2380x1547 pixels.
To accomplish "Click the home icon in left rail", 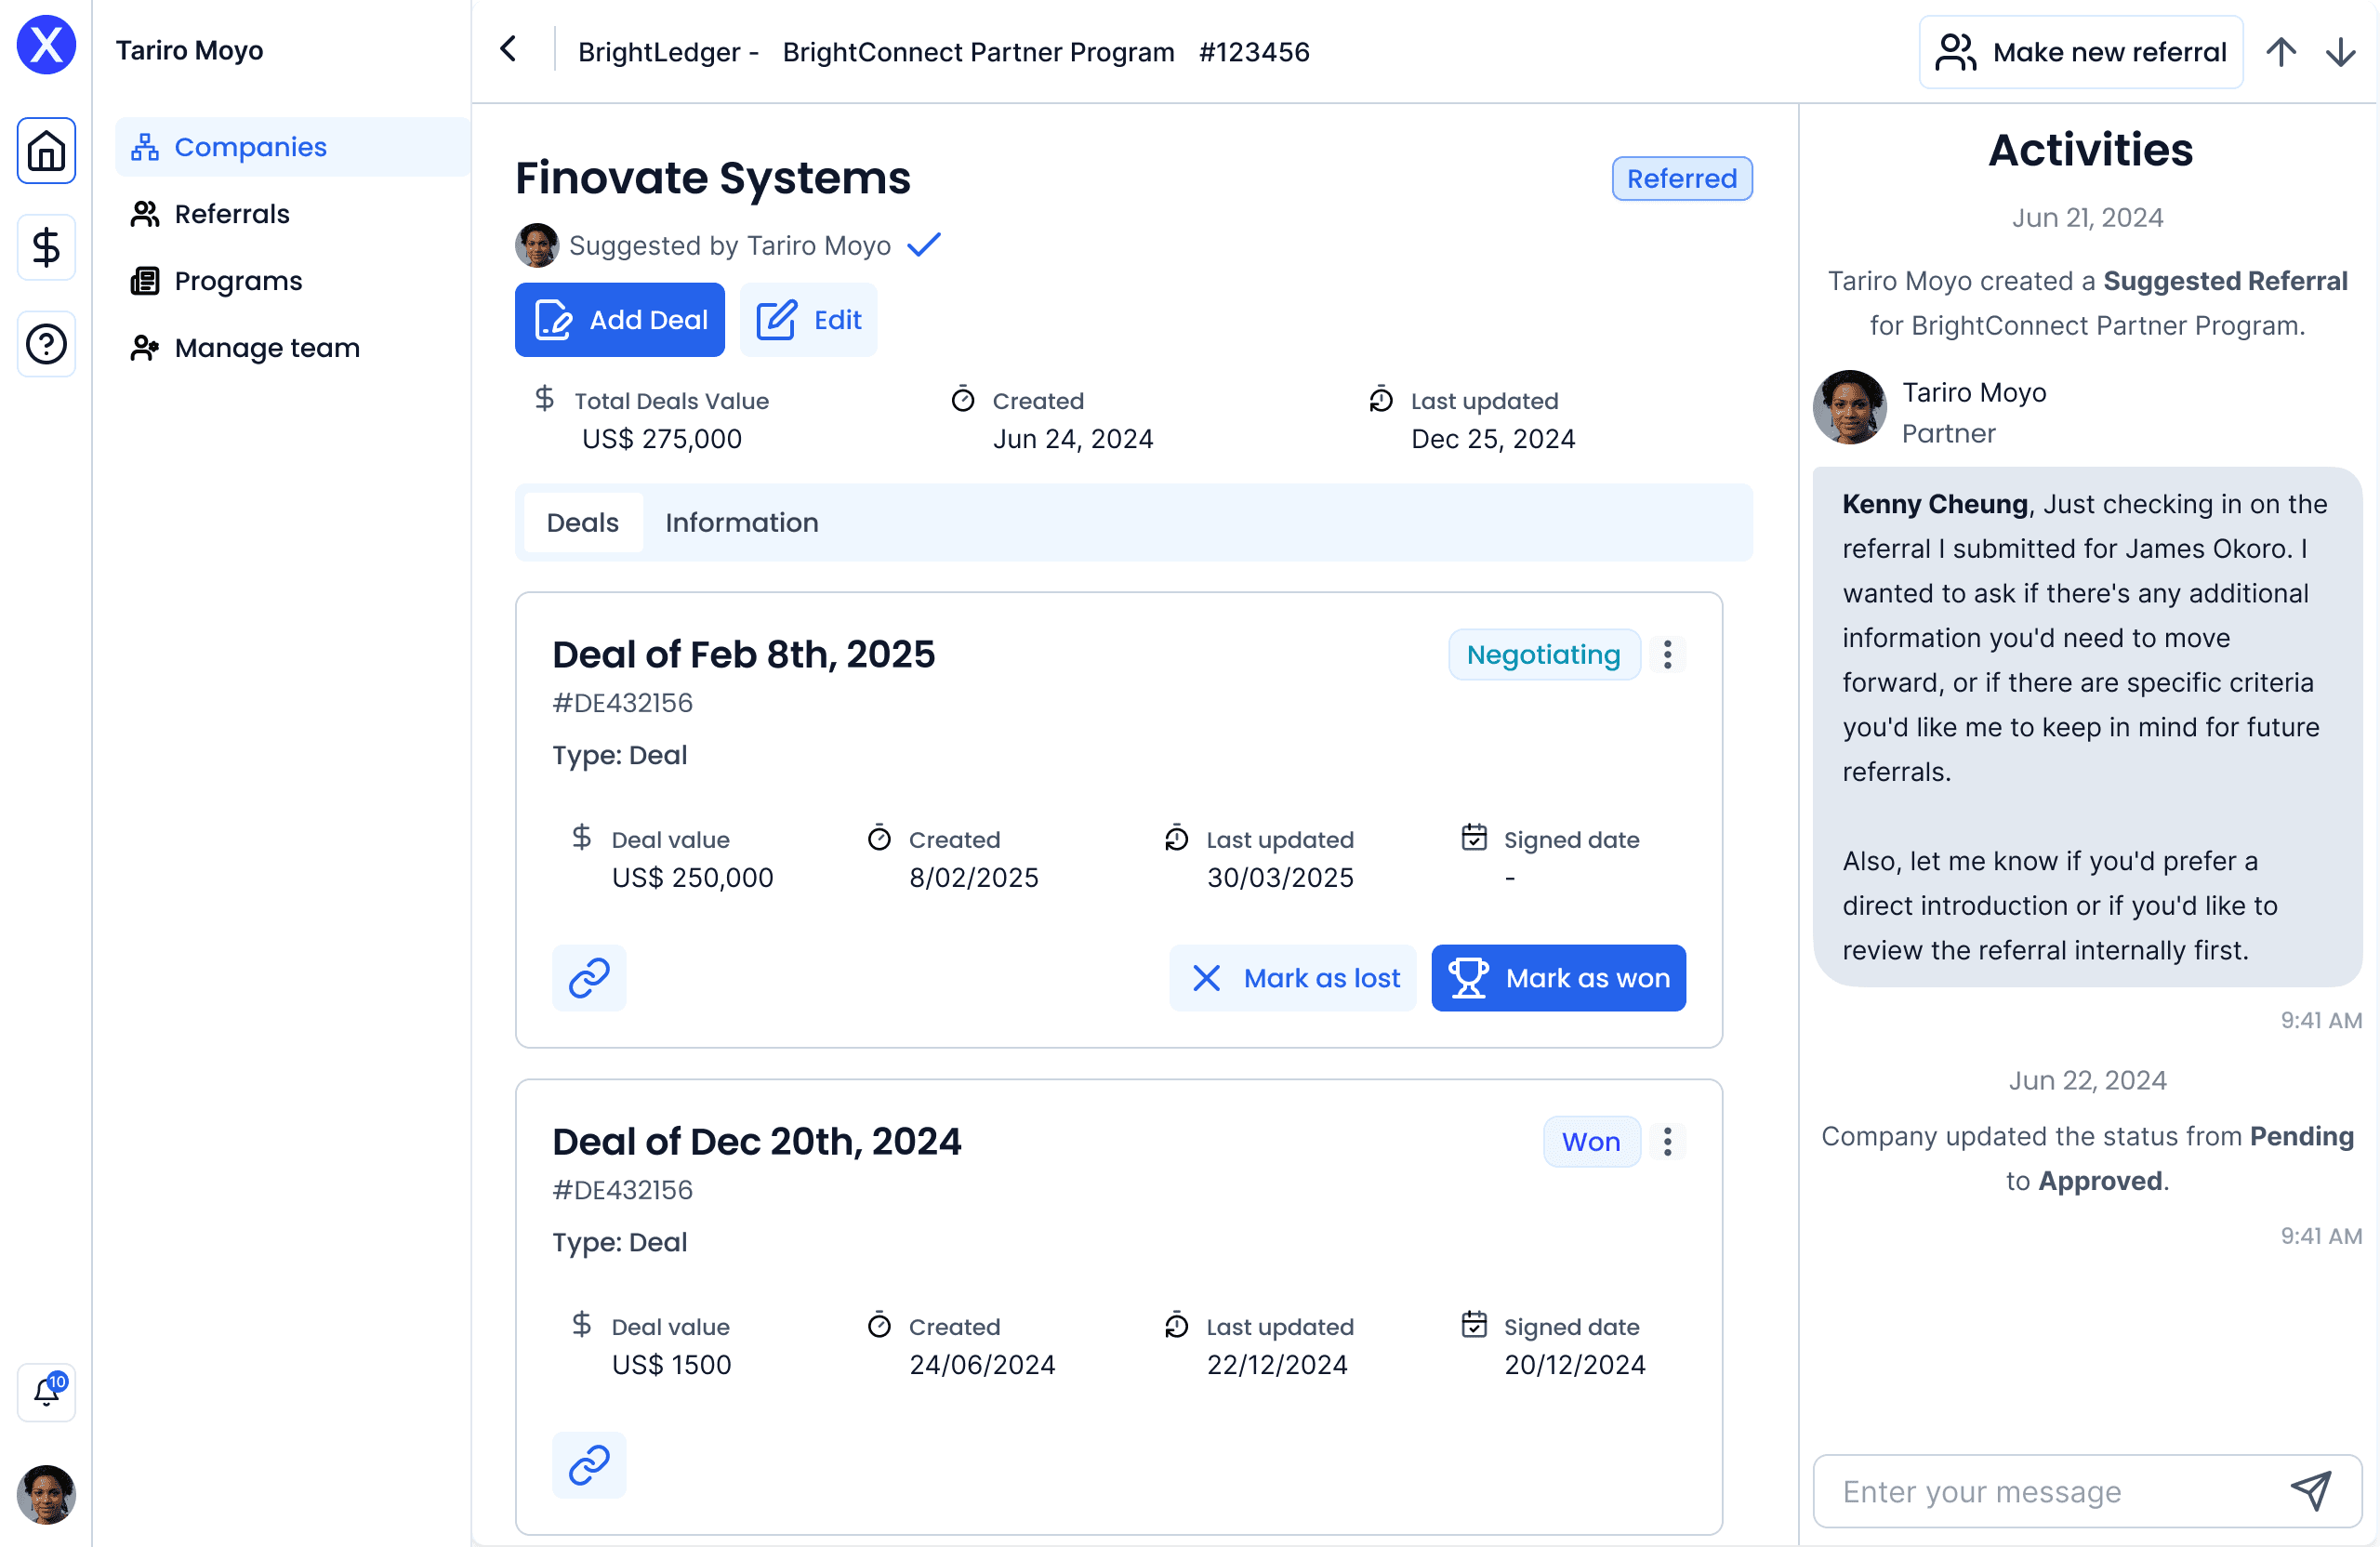I will coord(46,151).
